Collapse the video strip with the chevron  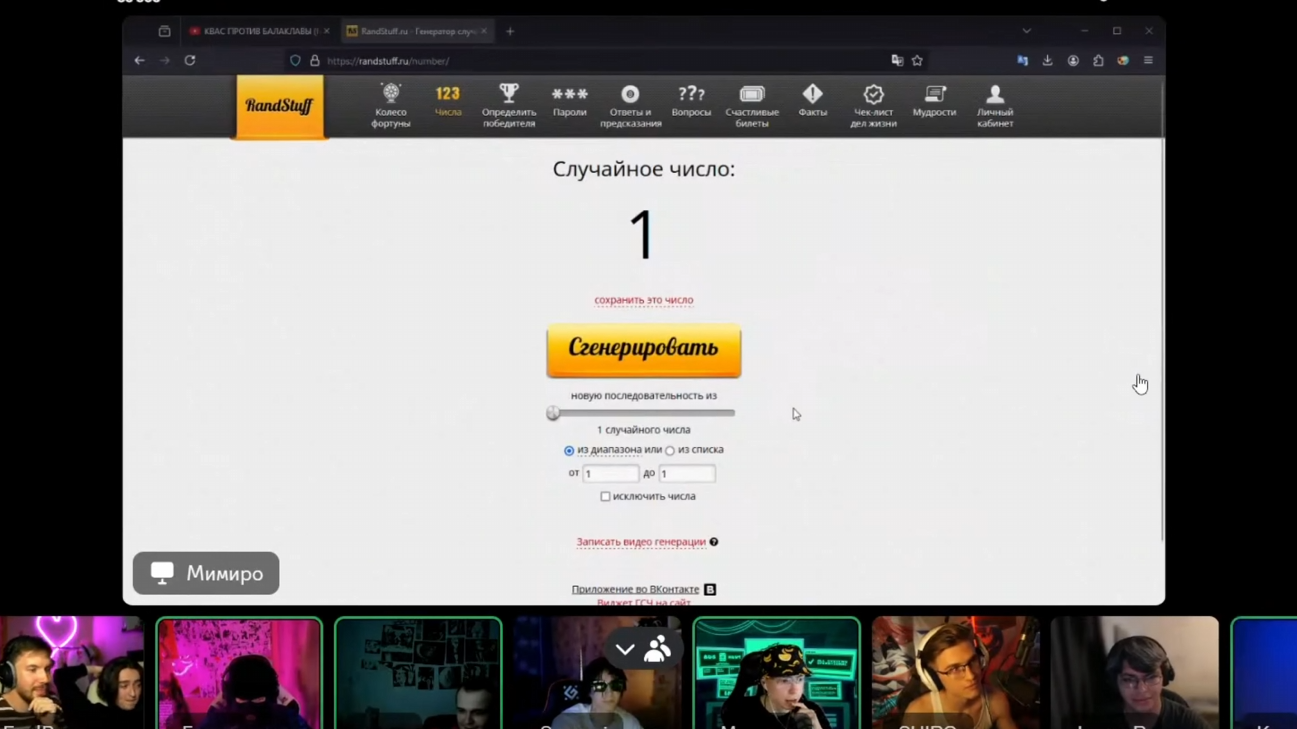tap(625, 650)
